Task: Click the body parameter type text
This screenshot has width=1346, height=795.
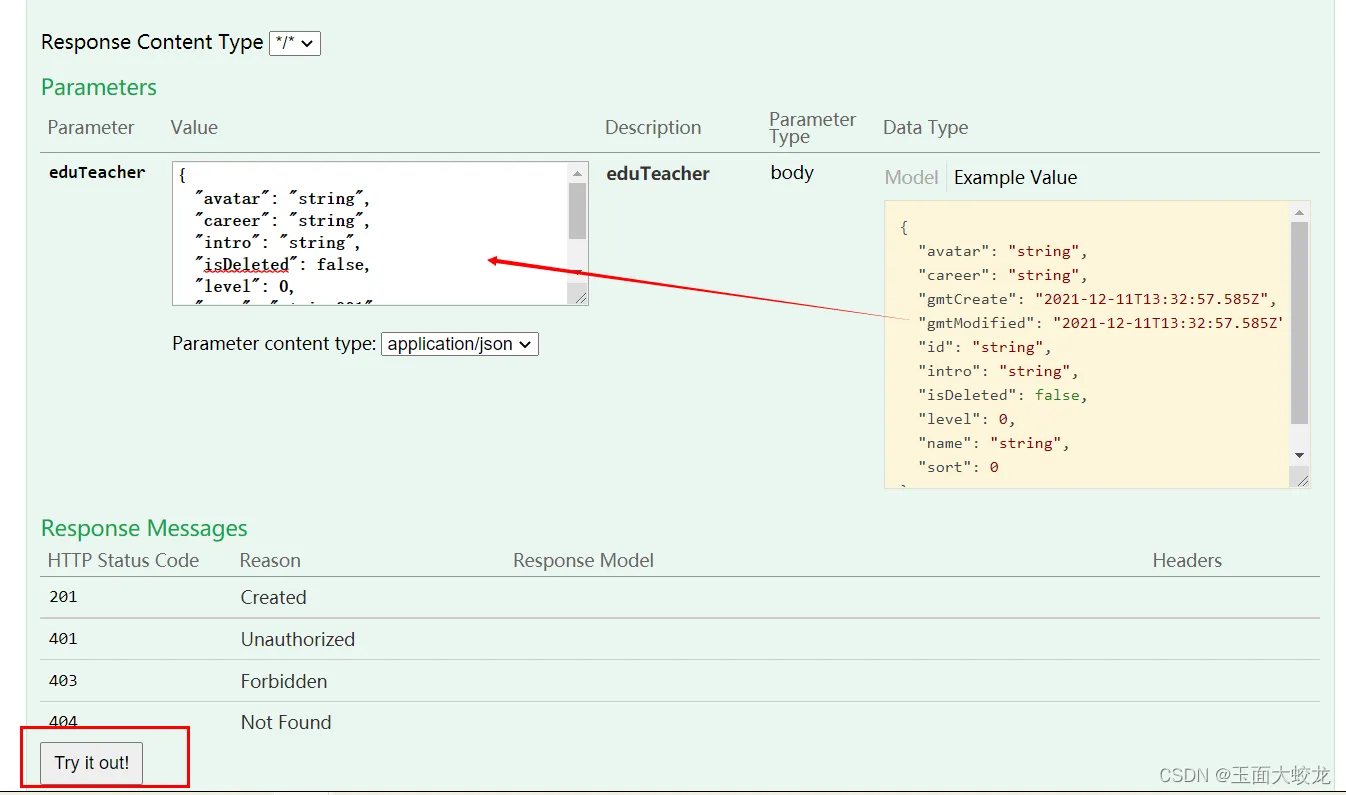Action: click(x=792, y=173)
